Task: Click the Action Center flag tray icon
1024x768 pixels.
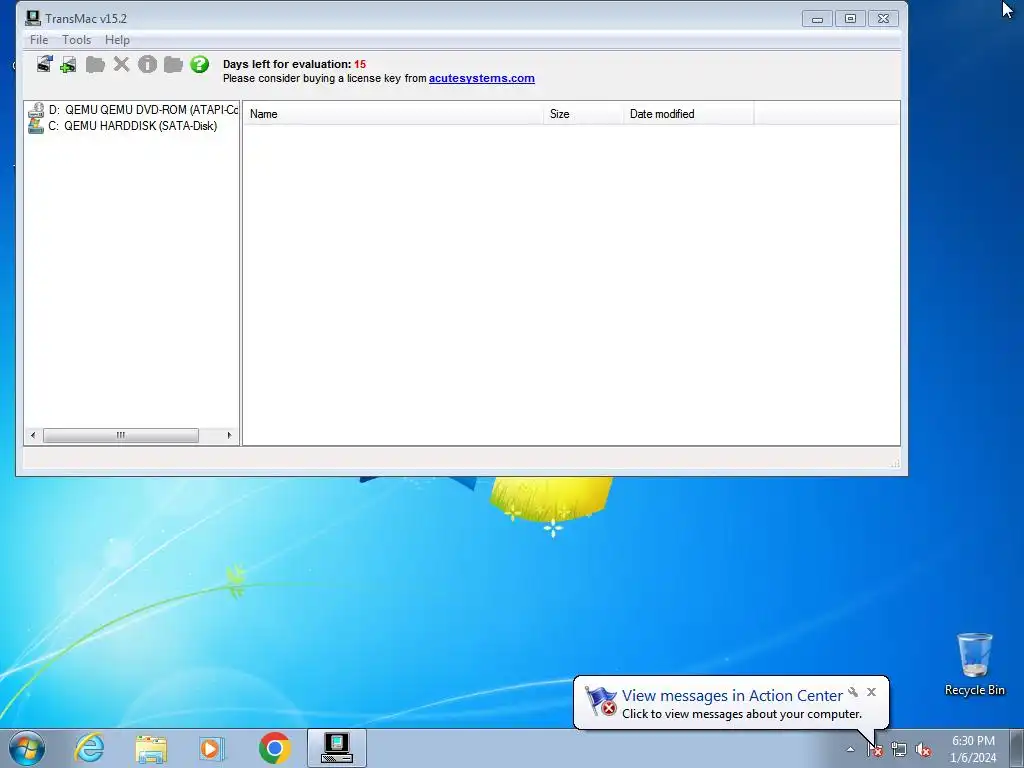Action: (x=874, y=750)
